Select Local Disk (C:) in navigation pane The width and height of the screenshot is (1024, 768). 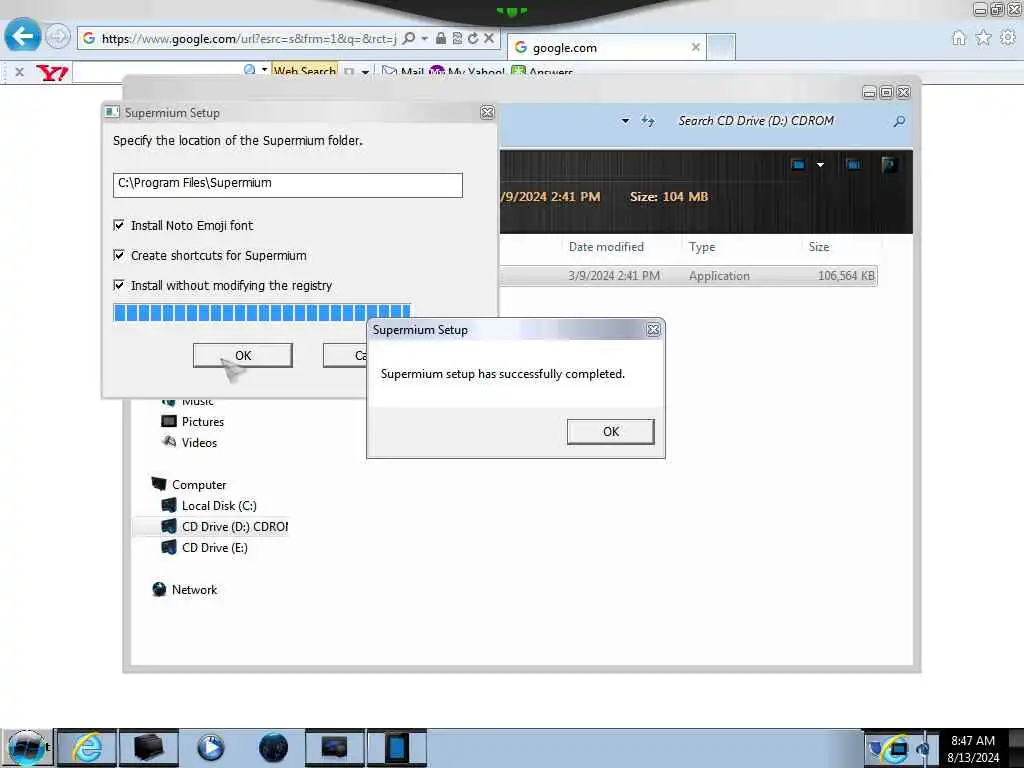pyautogui.click(x=219, y=505)
